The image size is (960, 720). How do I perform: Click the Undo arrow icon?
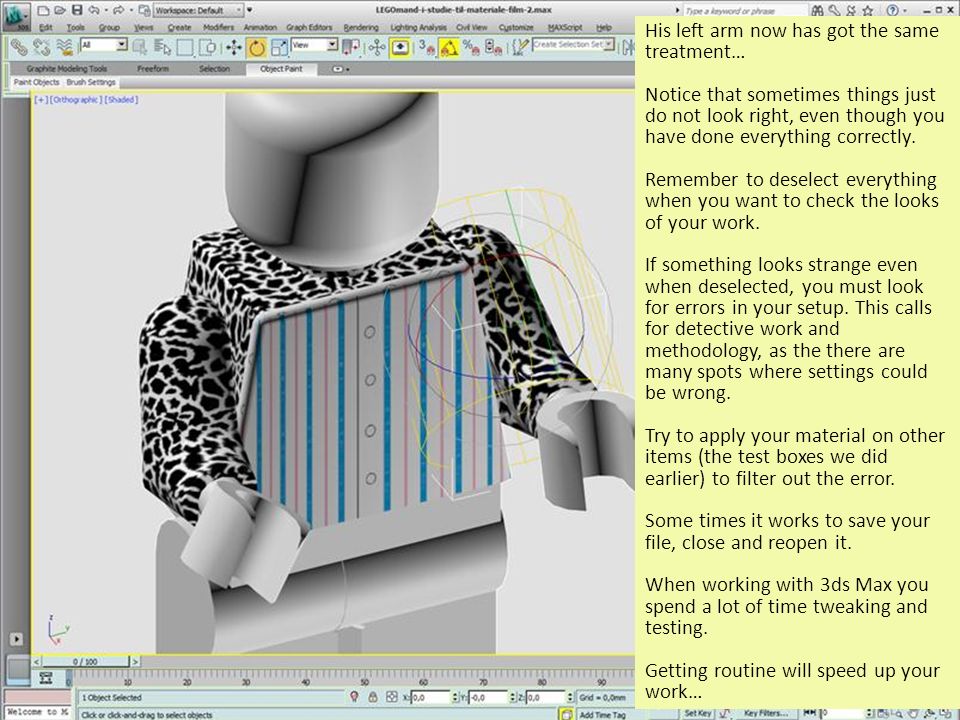coord(94,10)
